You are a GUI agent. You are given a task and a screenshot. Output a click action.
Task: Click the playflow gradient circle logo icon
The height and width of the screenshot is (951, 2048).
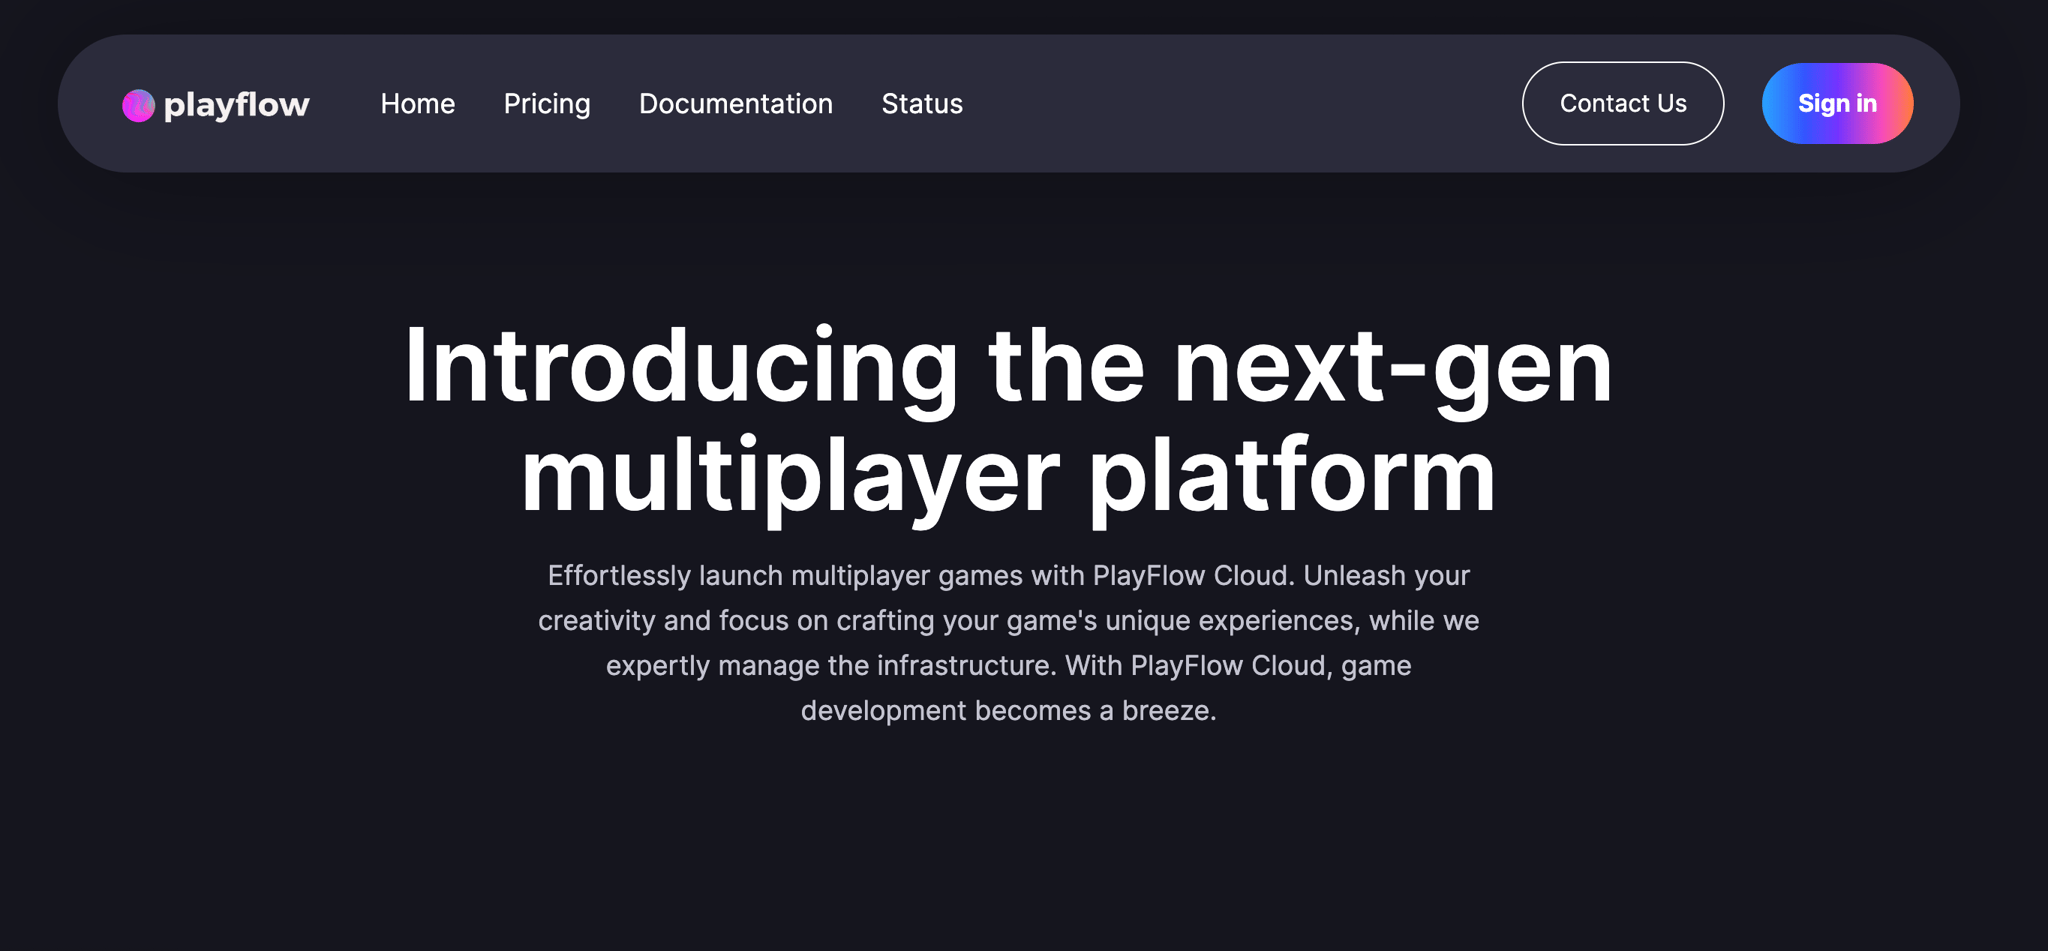(x=138, y=105)
